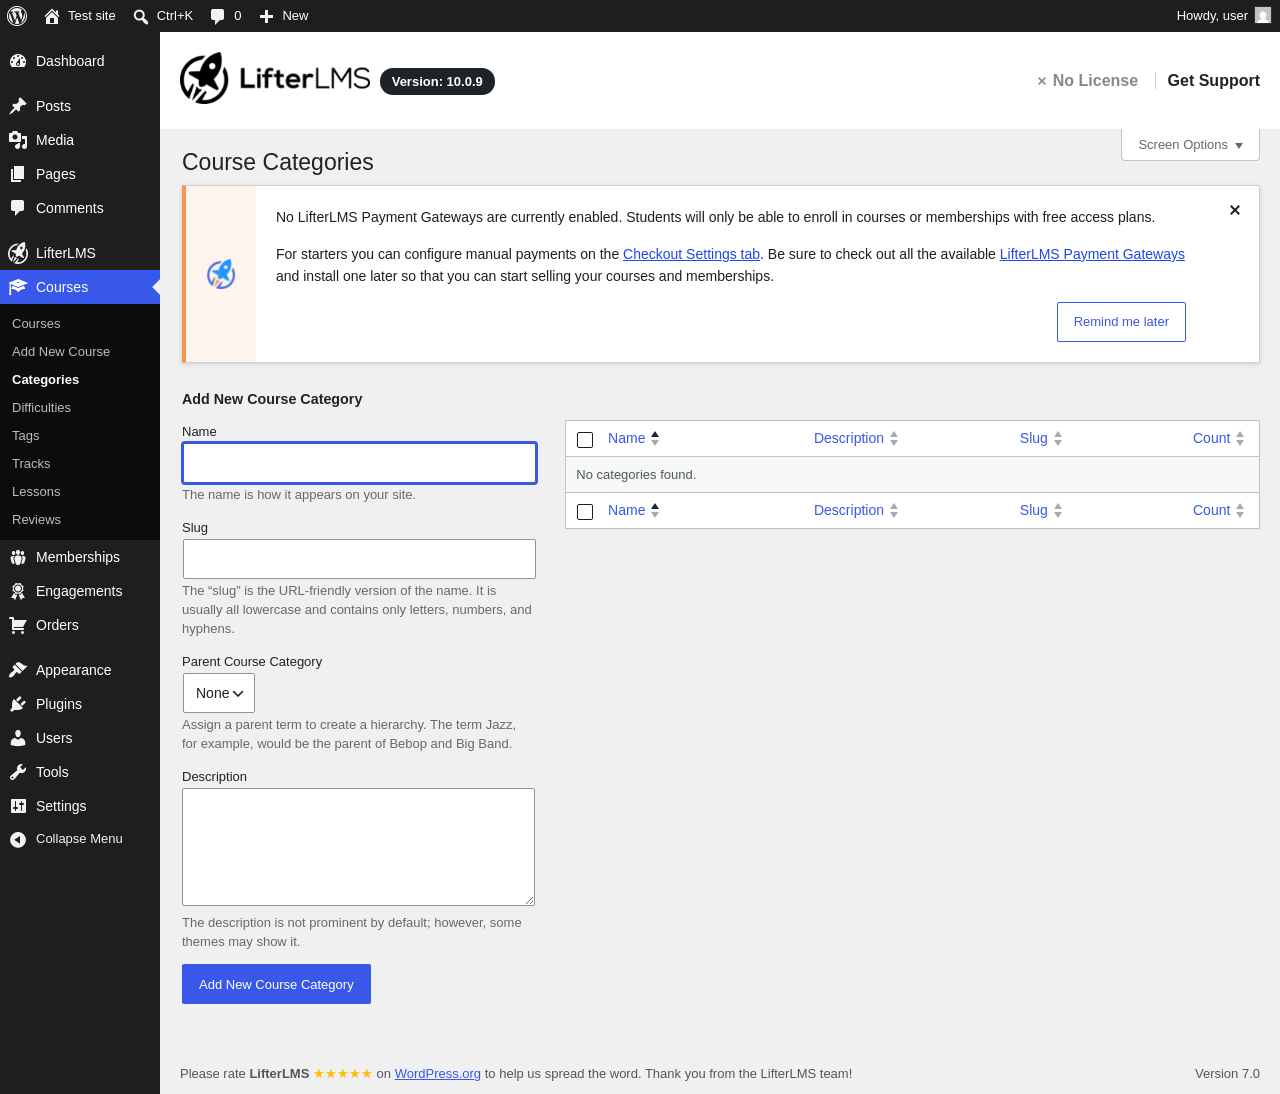Sort by Count in table header
This screenshot has width=1280, height=1094.
tap(1219, 438)
